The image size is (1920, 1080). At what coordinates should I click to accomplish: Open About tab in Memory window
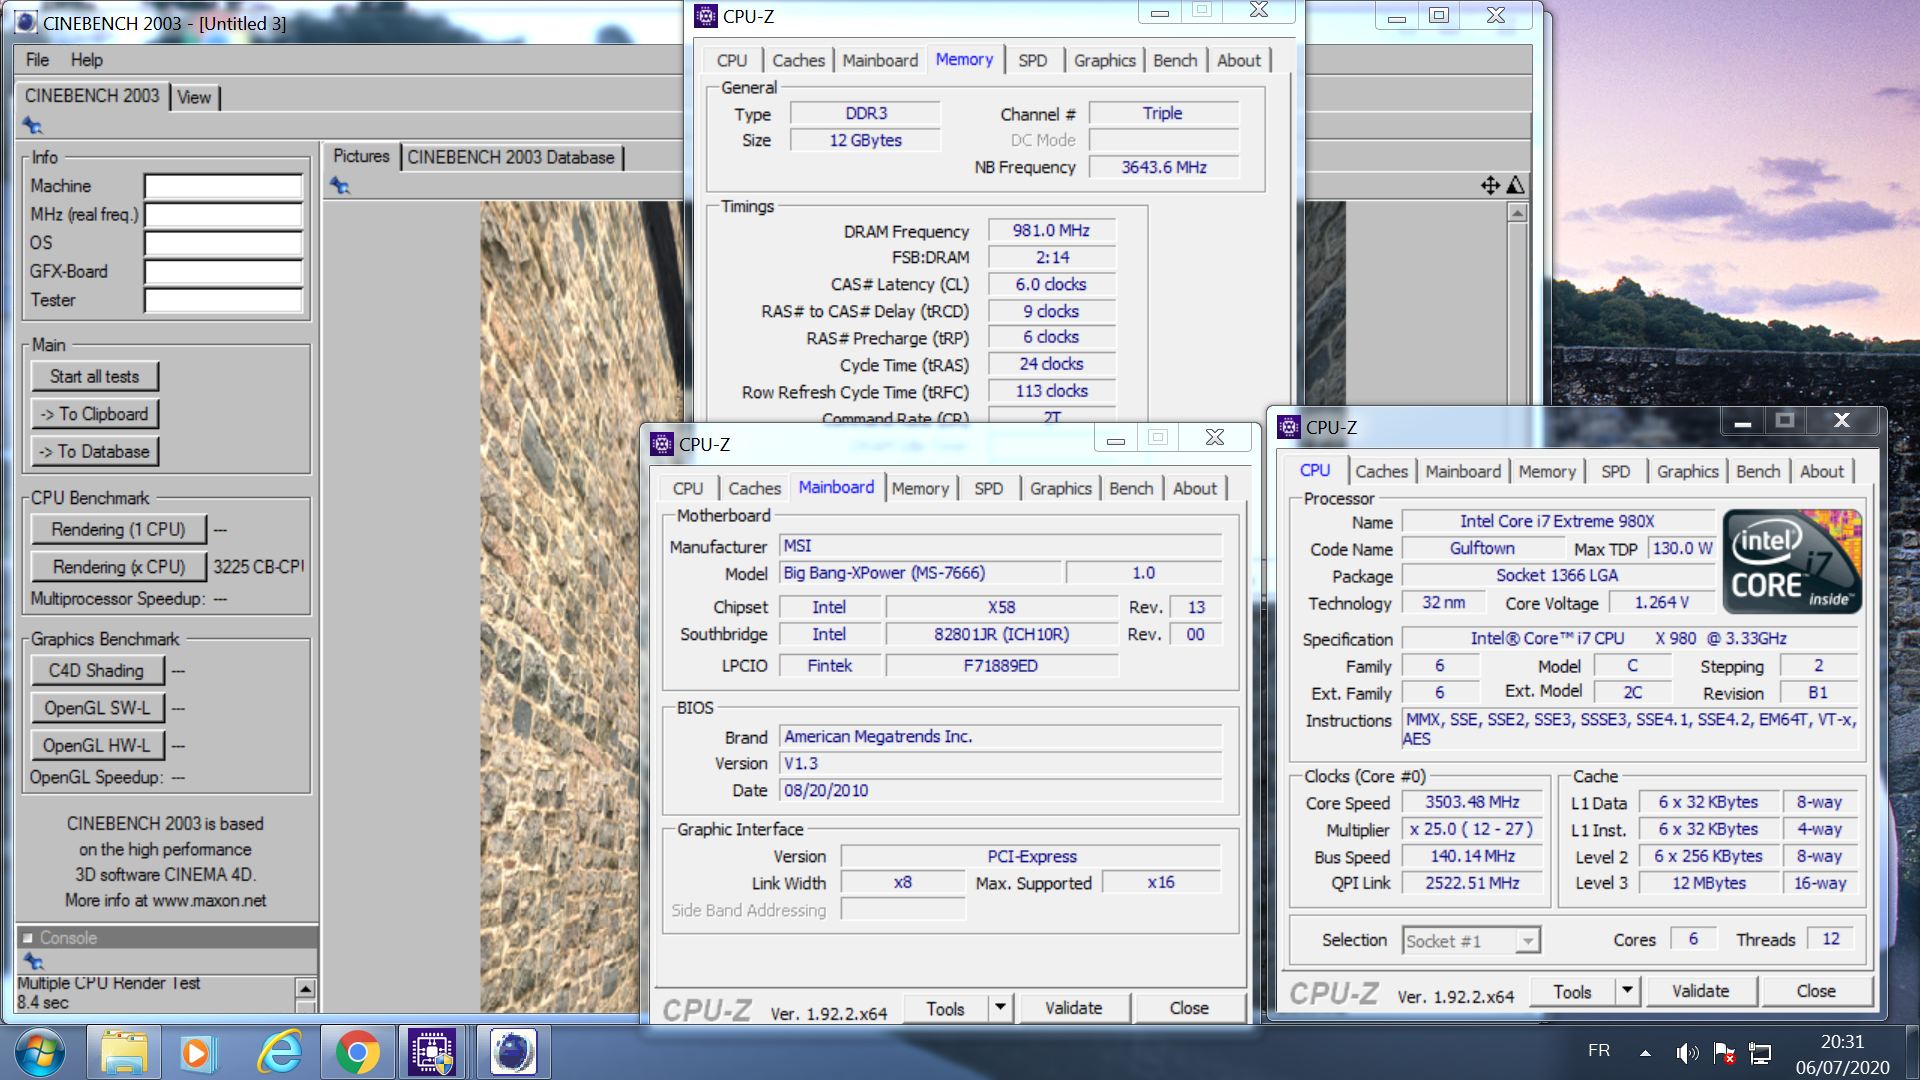click(1238, 60)
